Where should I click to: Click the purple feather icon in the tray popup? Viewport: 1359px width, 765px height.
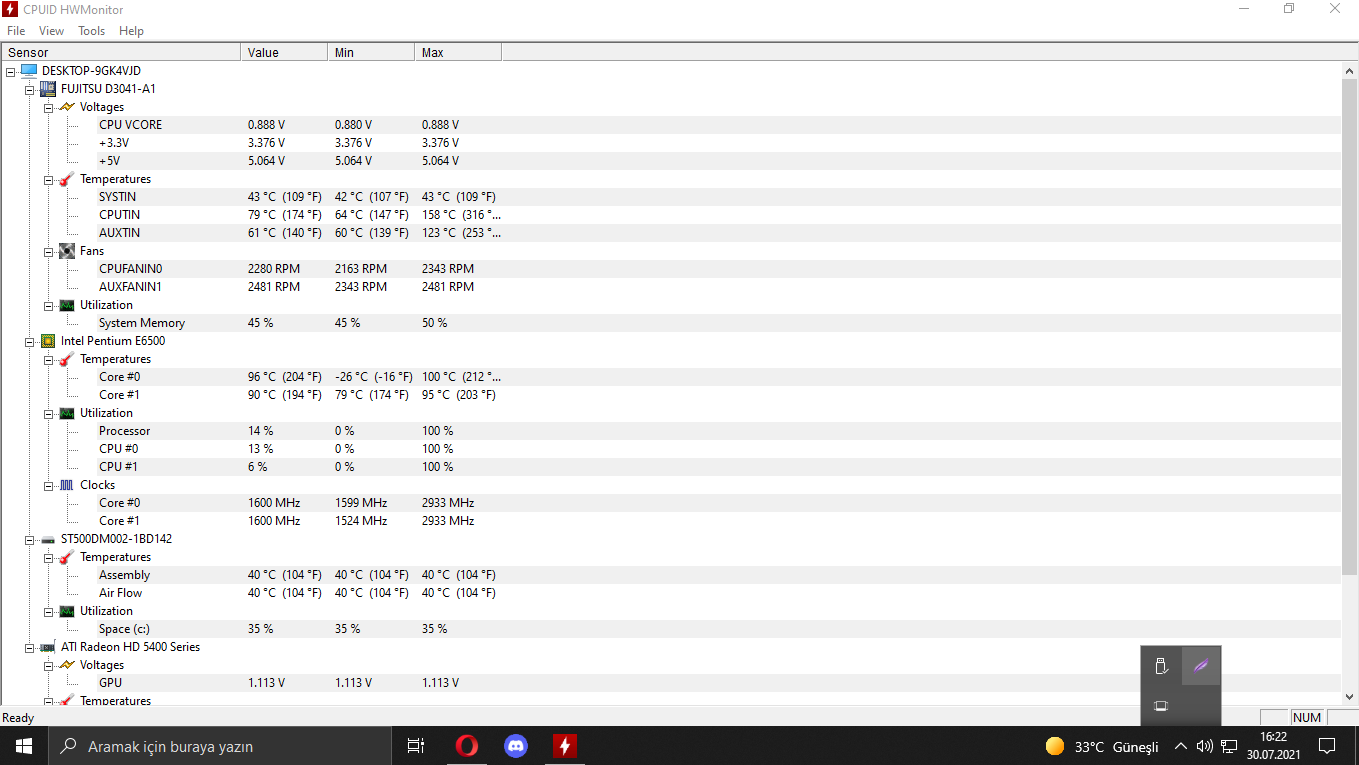(x=1201, y=666)
